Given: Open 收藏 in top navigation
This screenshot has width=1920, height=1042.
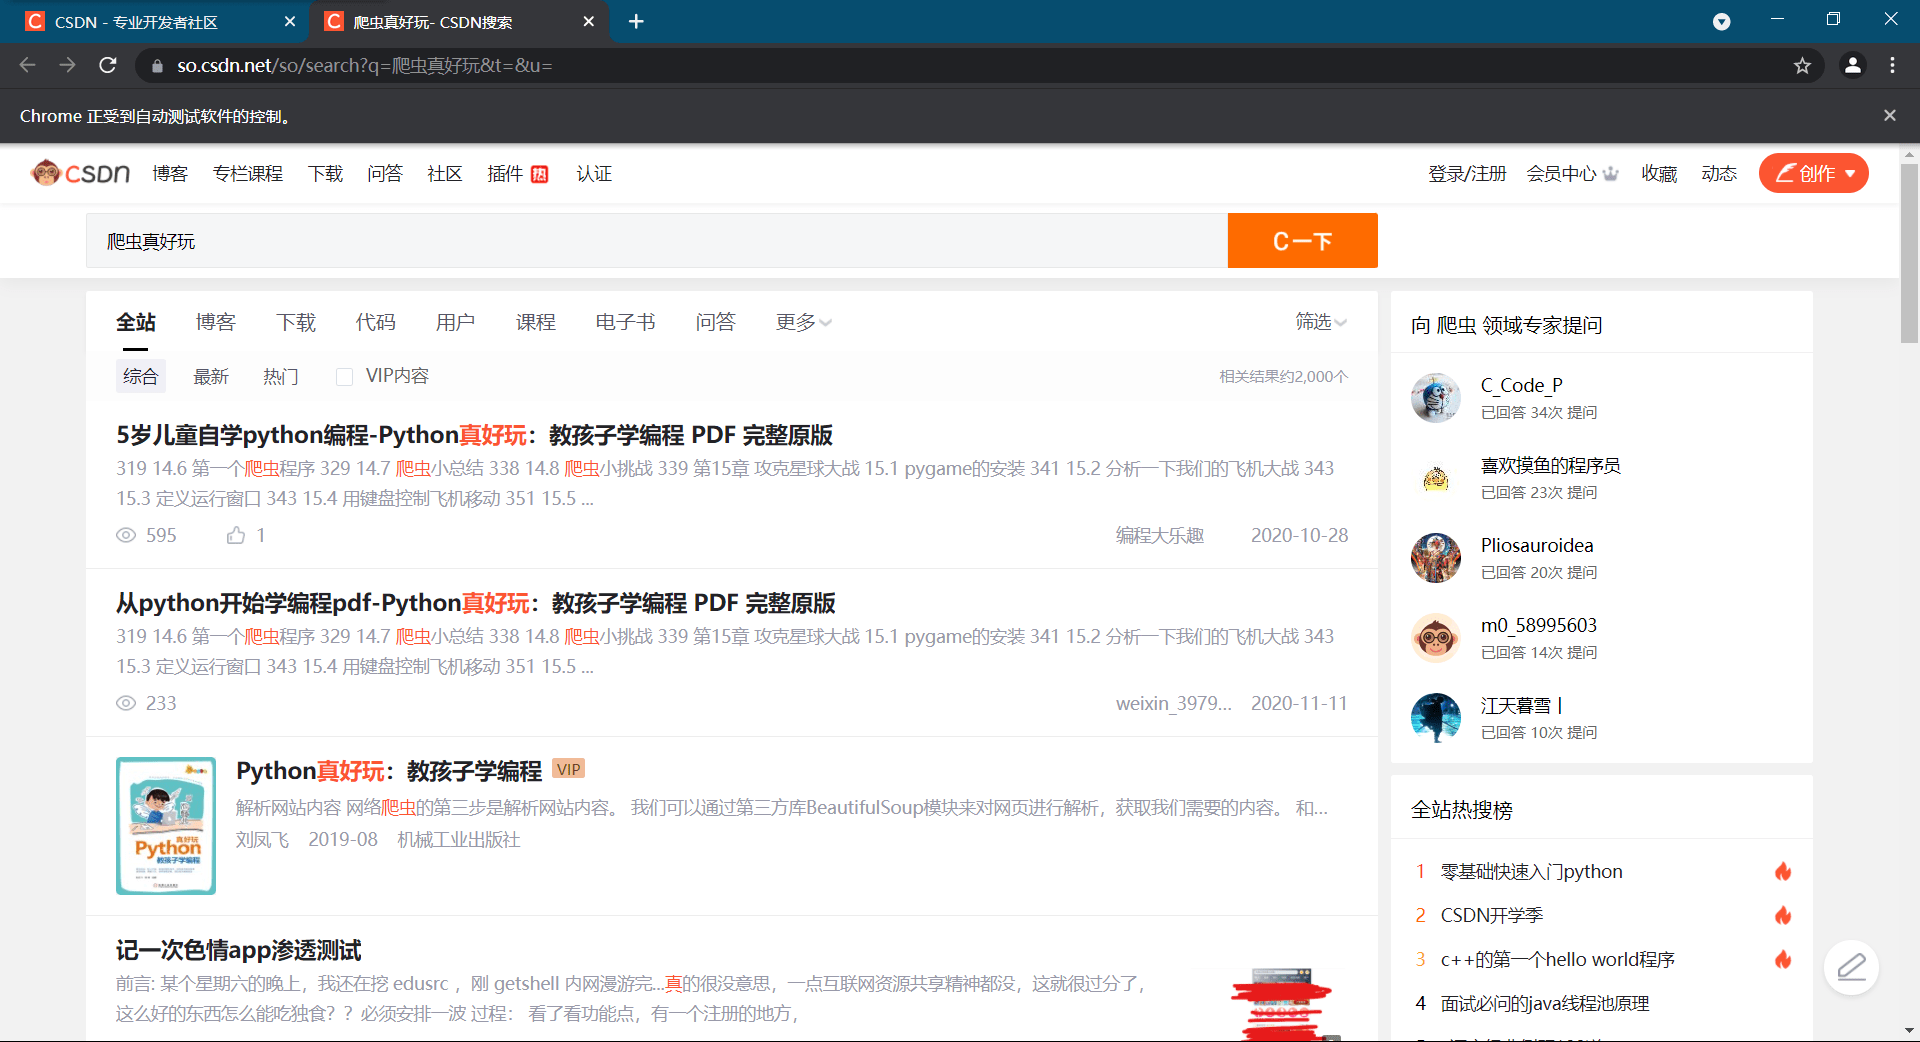Looking at the screenshot, I should coord(1659,173).
